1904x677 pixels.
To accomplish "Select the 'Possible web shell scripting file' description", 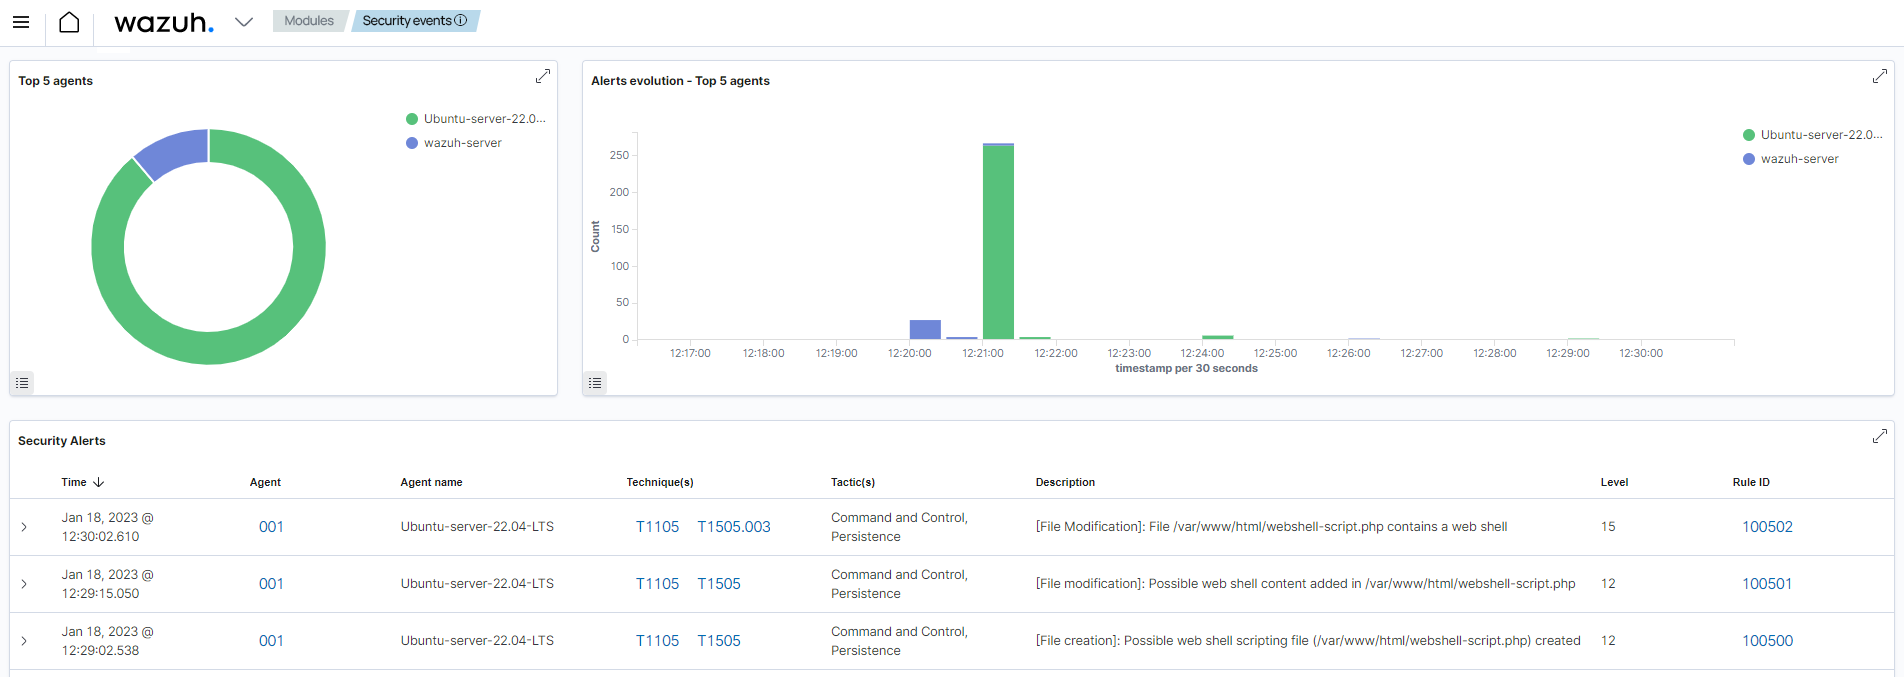I will pyautogui.click(x=1308, y=641).
